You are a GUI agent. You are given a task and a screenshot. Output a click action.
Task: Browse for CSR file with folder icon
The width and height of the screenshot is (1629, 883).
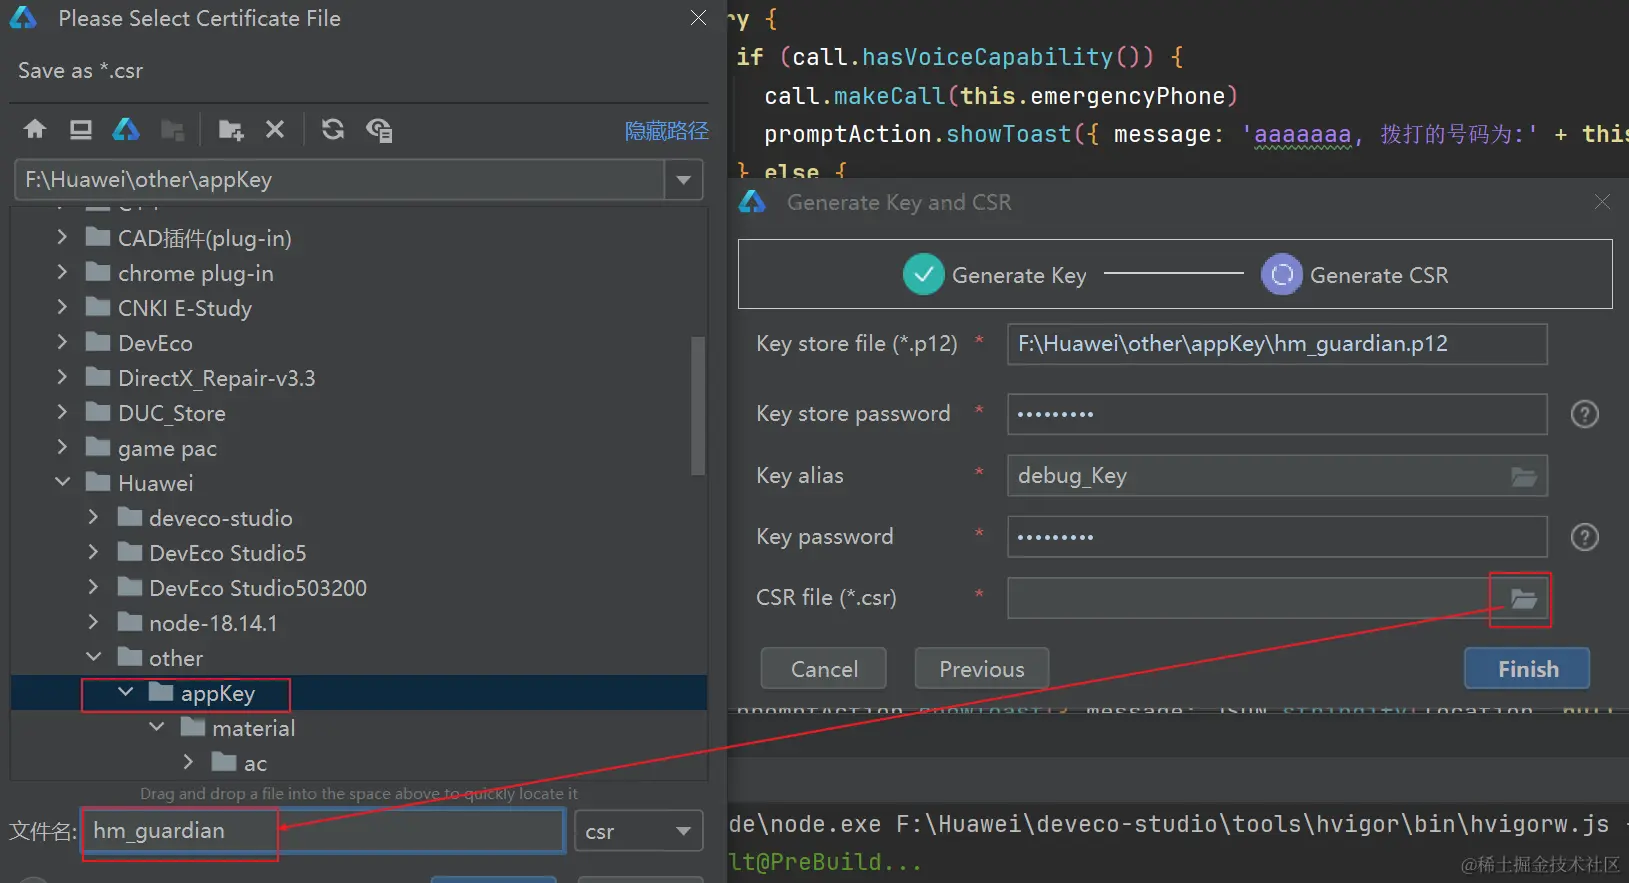pyautogui.click(x=1523, y=599)
